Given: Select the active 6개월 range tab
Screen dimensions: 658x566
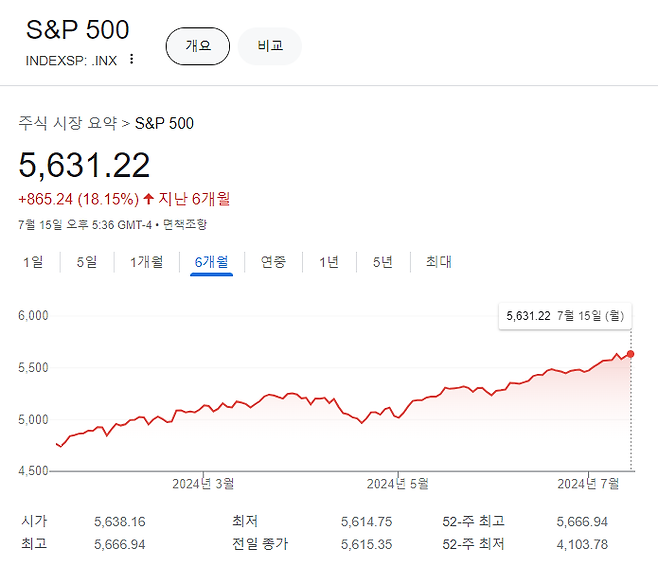Looking at the screenshot, I should point(212,263).
